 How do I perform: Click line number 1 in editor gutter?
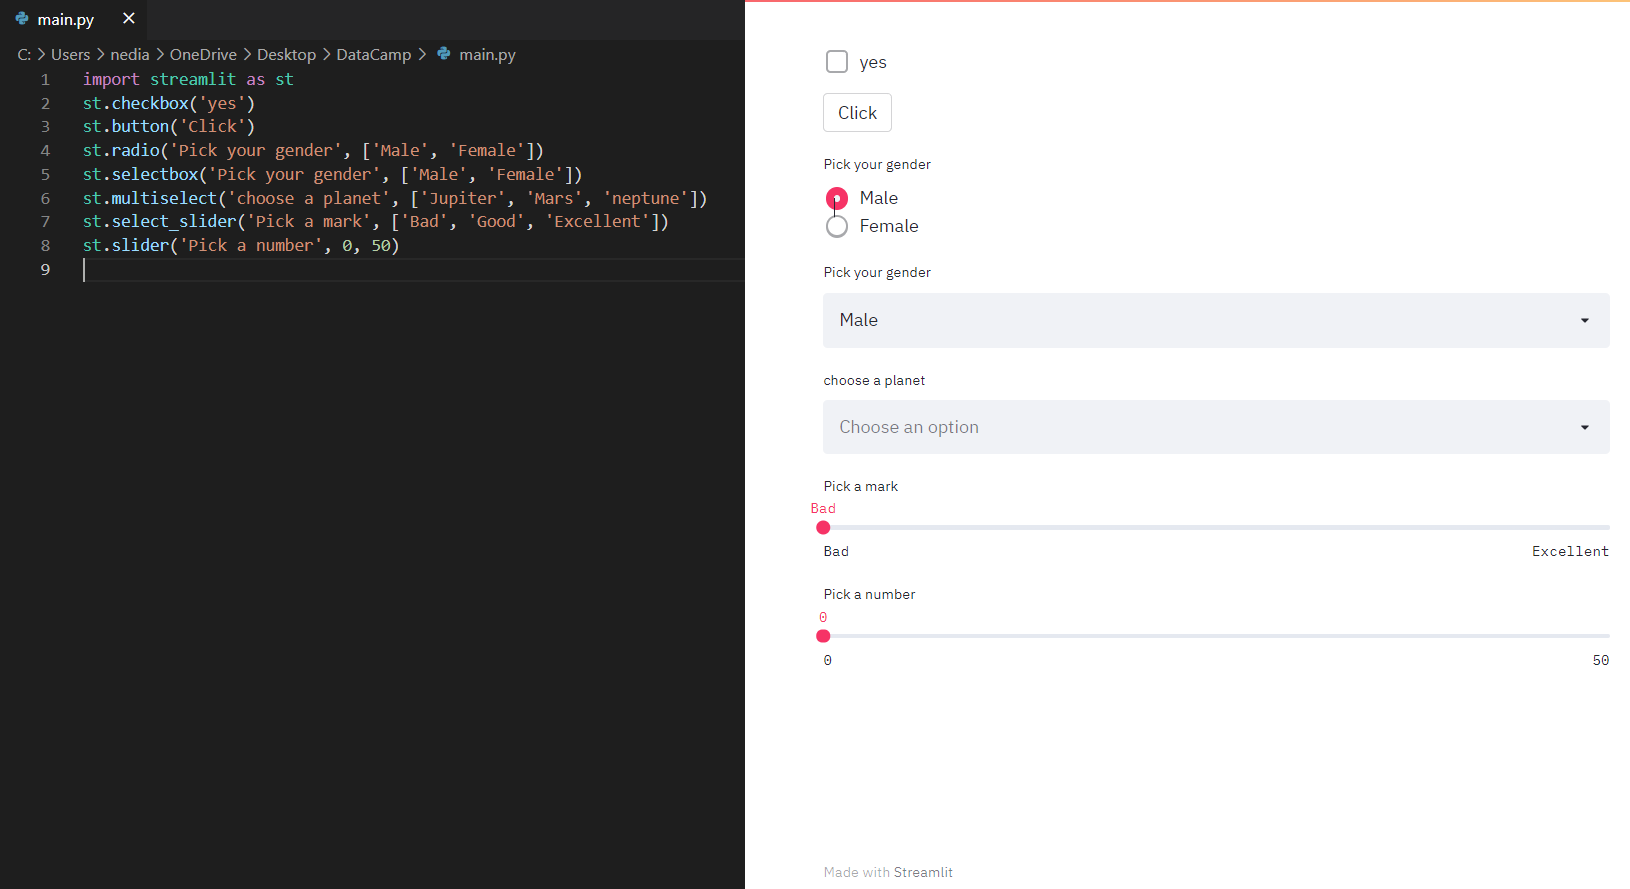coord(45,79)
